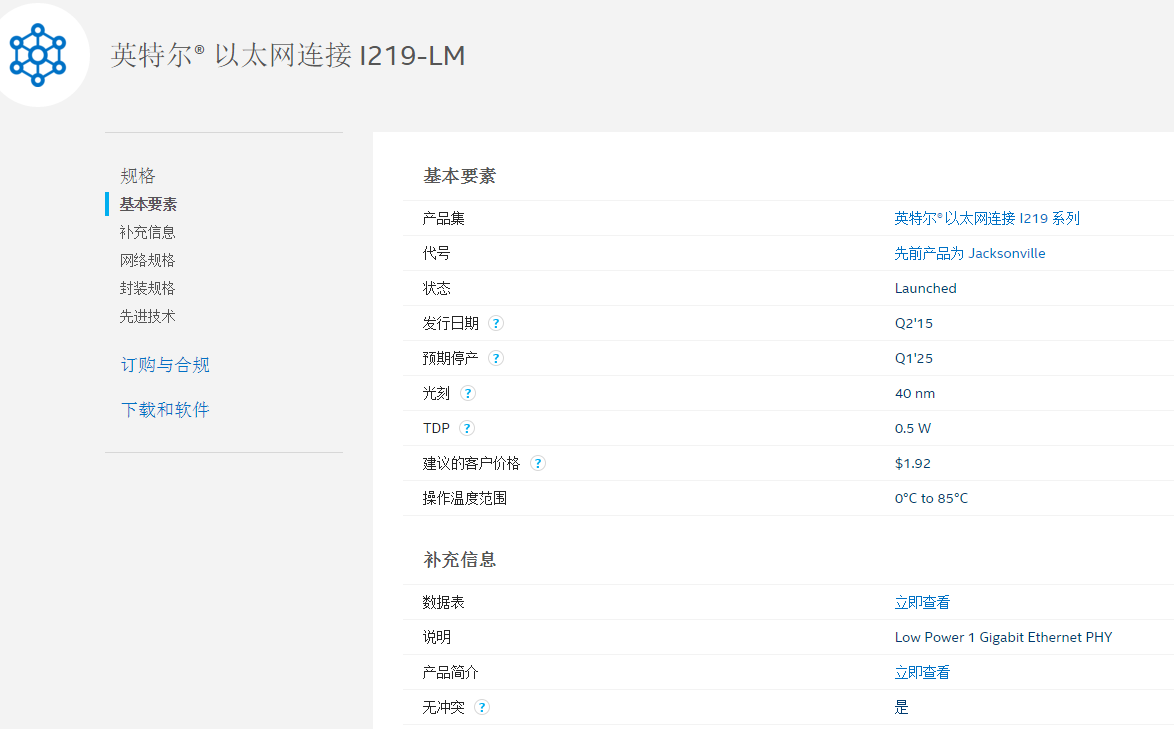This screenshot has width=1174, height=729.
Task: Select 基本要素 in the sidebar
Action: coord(148,204)
